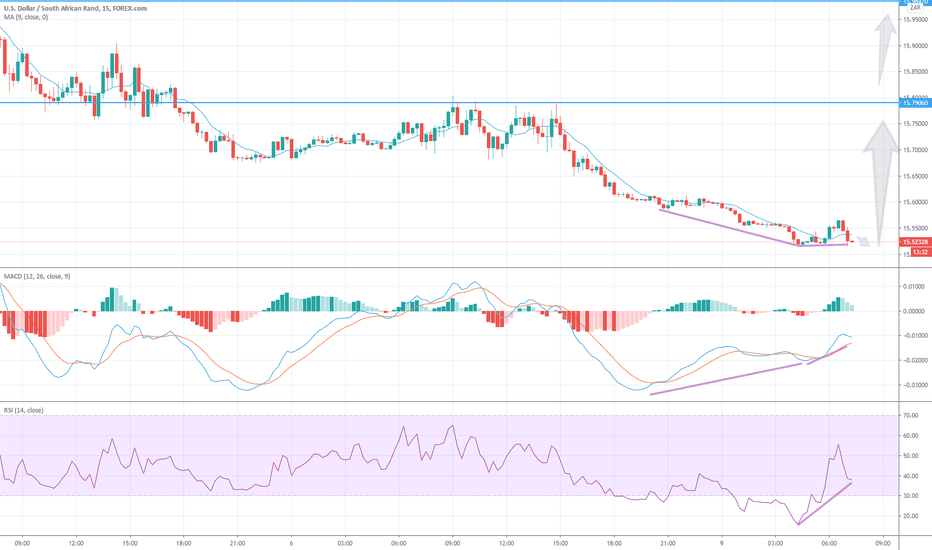
Task: Click the 15.95000 price axis label
Action: coord(915,20)
